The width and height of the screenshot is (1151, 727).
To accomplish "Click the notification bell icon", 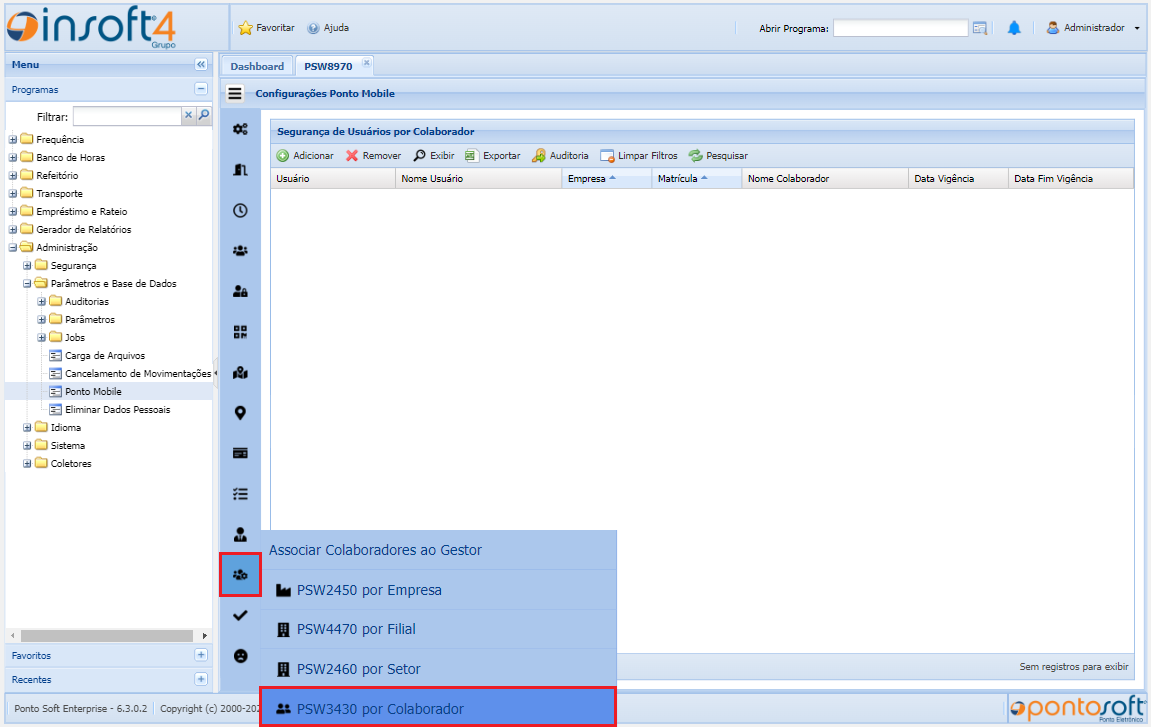I will click(1013, 28).
